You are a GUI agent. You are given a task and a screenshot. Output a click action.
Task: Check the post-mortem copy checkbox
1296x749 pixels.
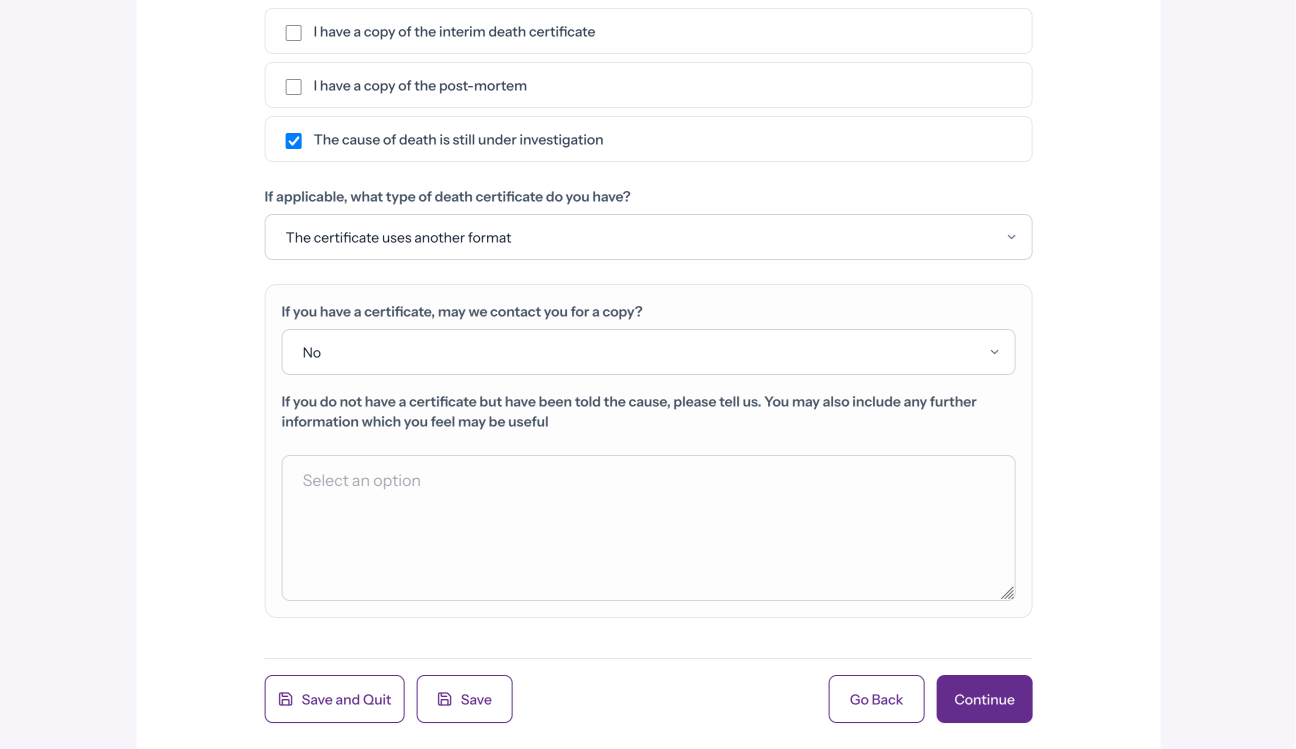(x=293, y=86)
